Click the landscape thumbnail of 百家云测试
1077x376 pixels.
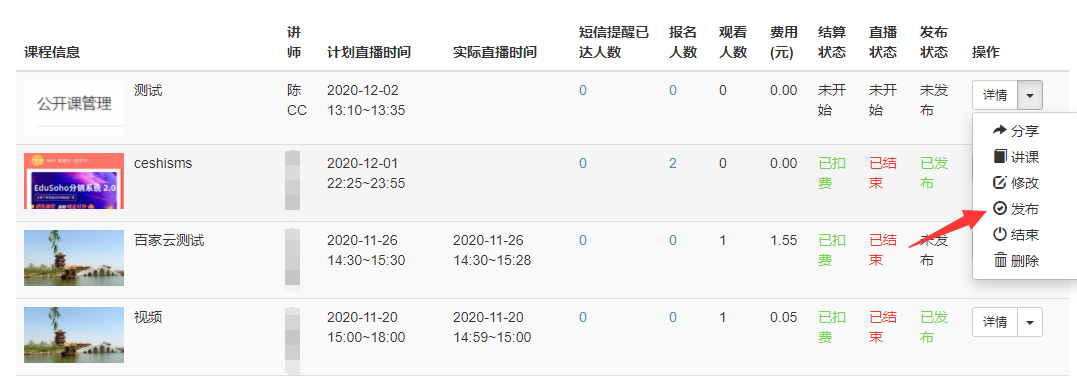tap(74, 258)
